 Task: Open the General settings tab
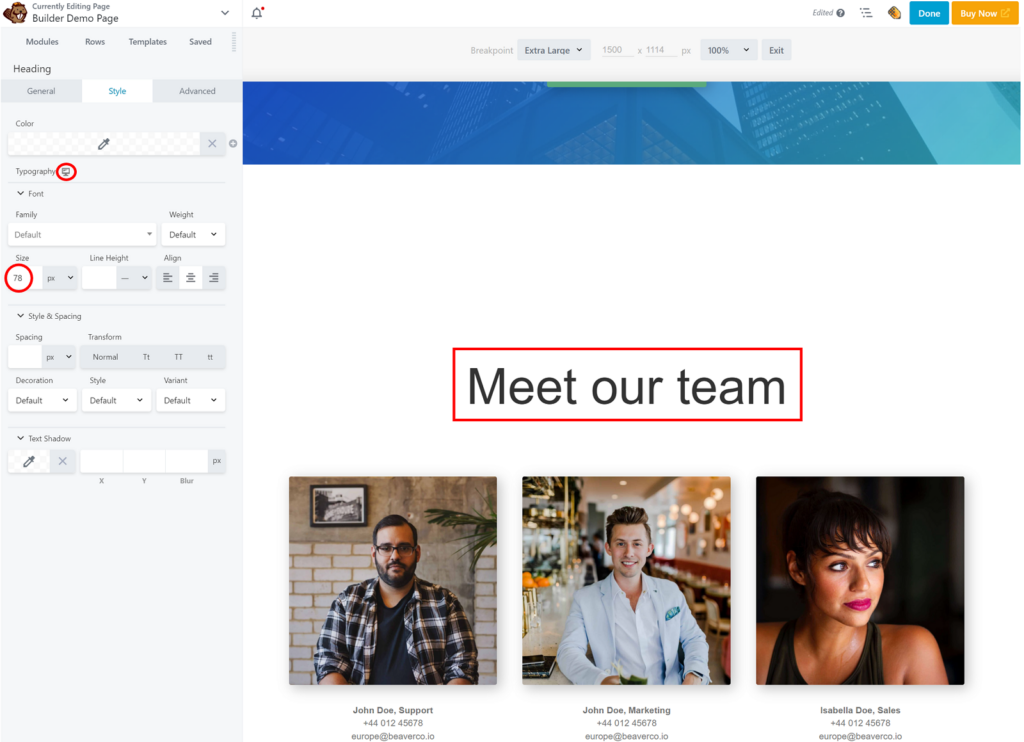[41, 91]
